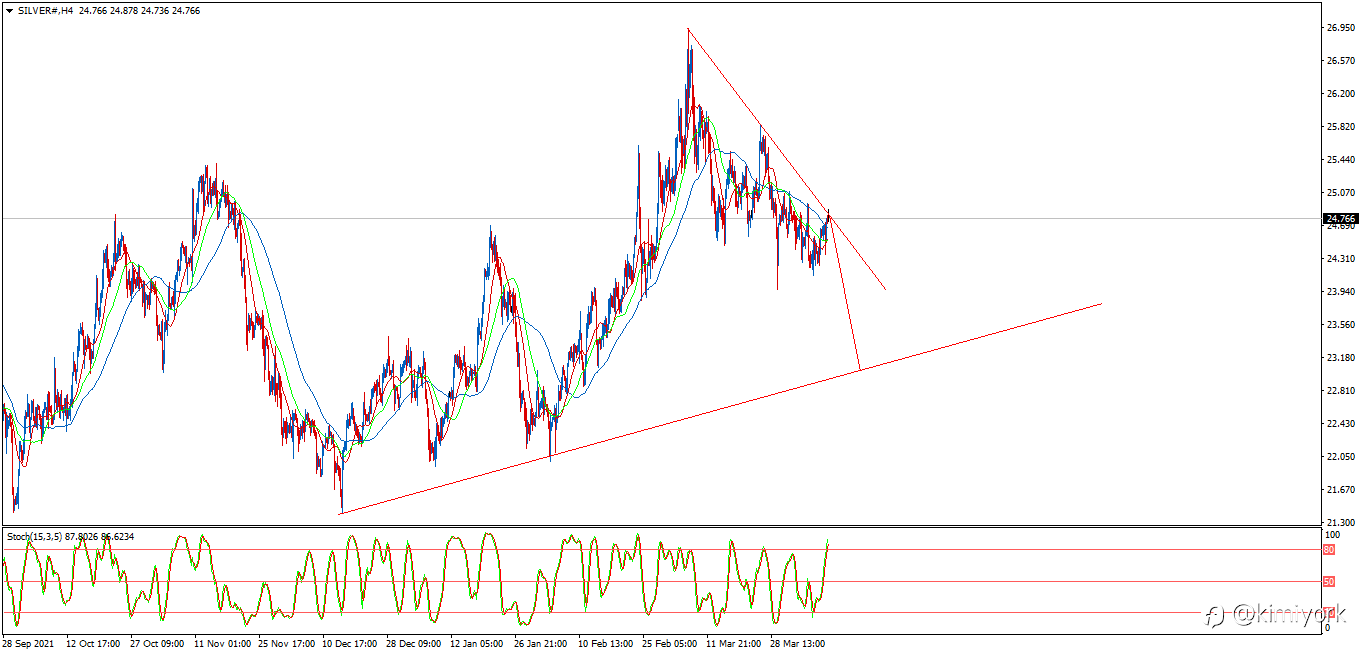The height and width of the screenshot is (655, 1362).
Task: Click price scale label 26.950
Action: pos(1340,28)
